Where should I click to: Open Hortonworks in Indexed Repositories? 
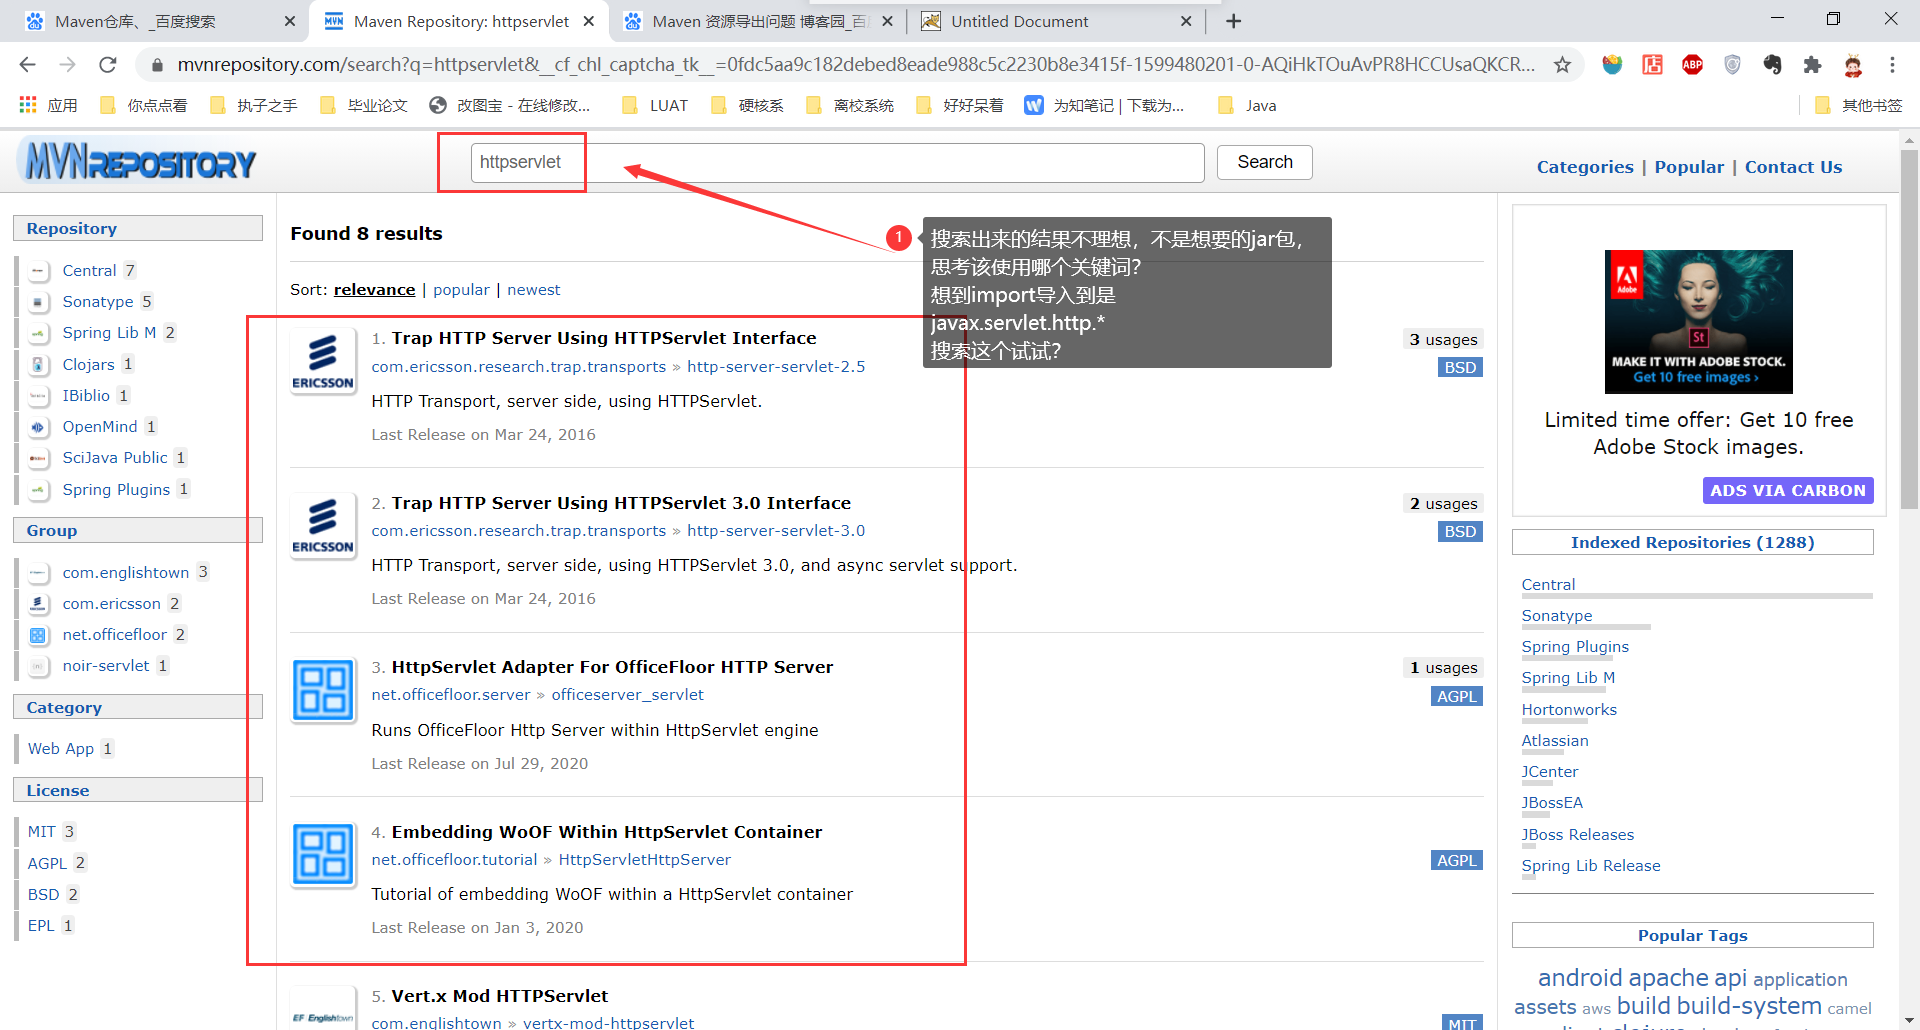pos(1568,710)
